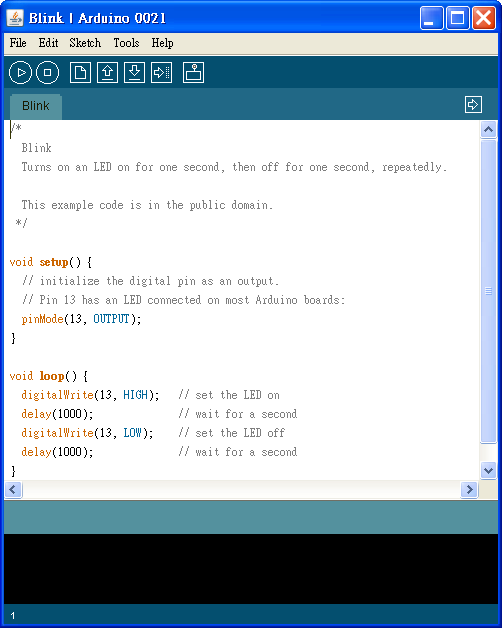Open the Tools menu
This screenshot has height=628, width=502.
[126, 43]
